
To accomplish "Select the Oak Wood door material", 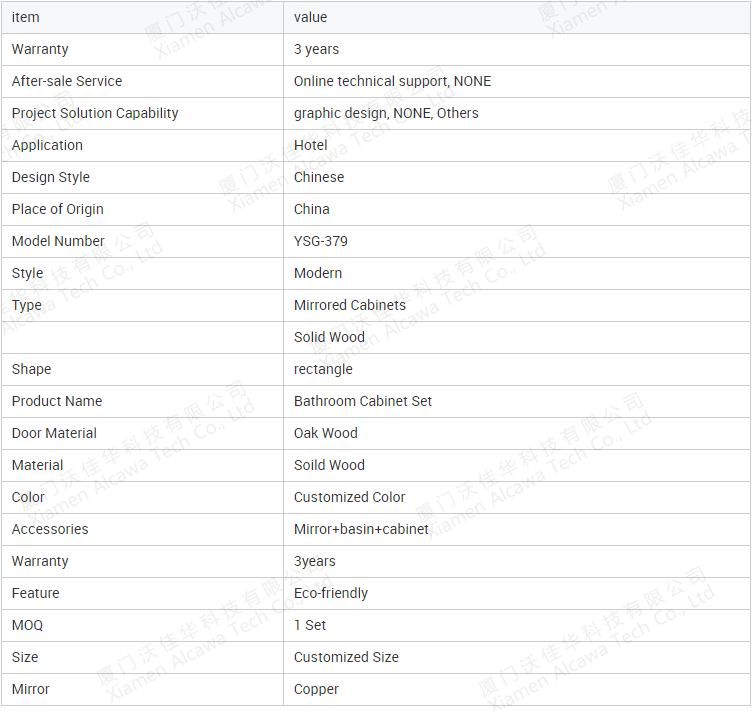I will coord(326,433).
